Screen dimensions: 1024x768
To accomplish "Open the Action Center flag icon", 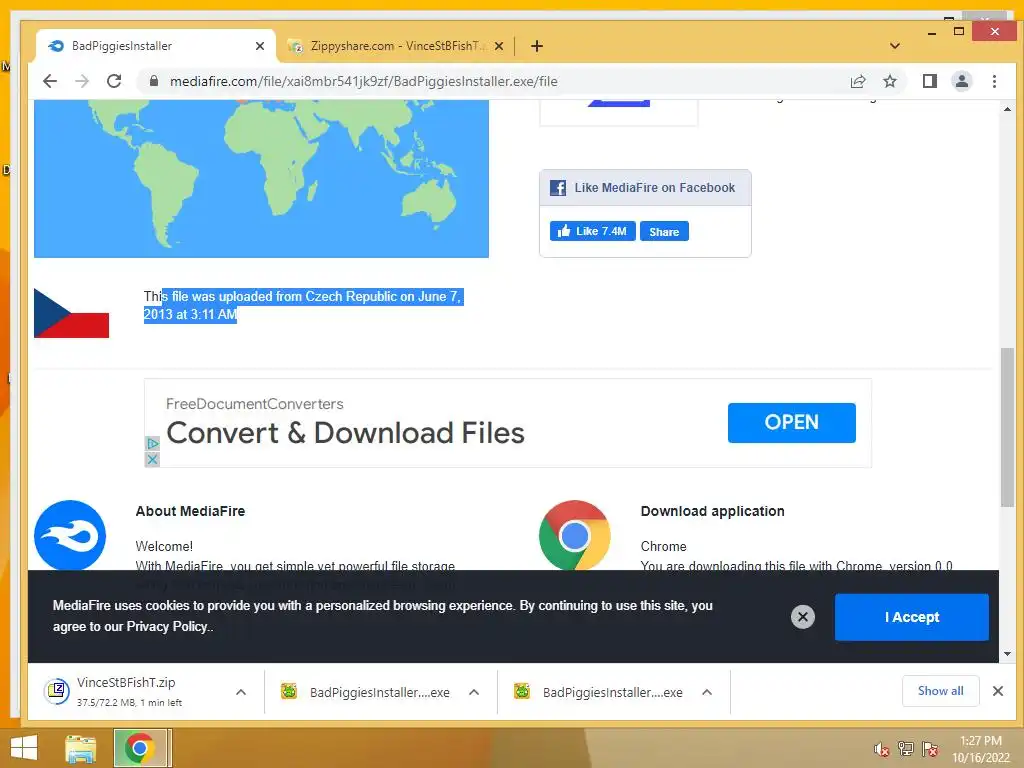I will [x=930, y=749].
